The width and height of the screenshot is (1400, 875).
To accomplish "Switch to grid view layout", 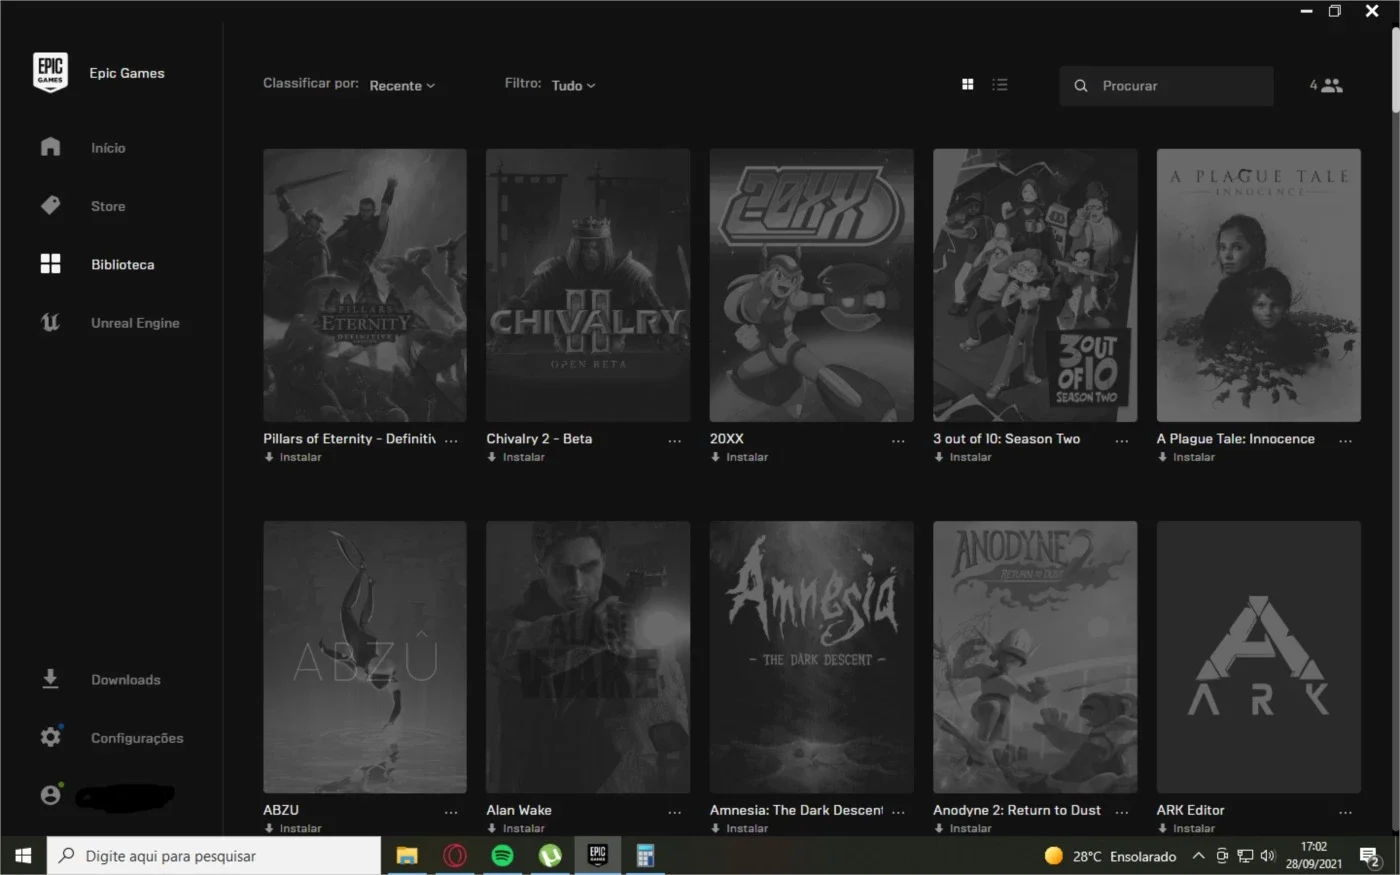I will (x=967, y=85).
